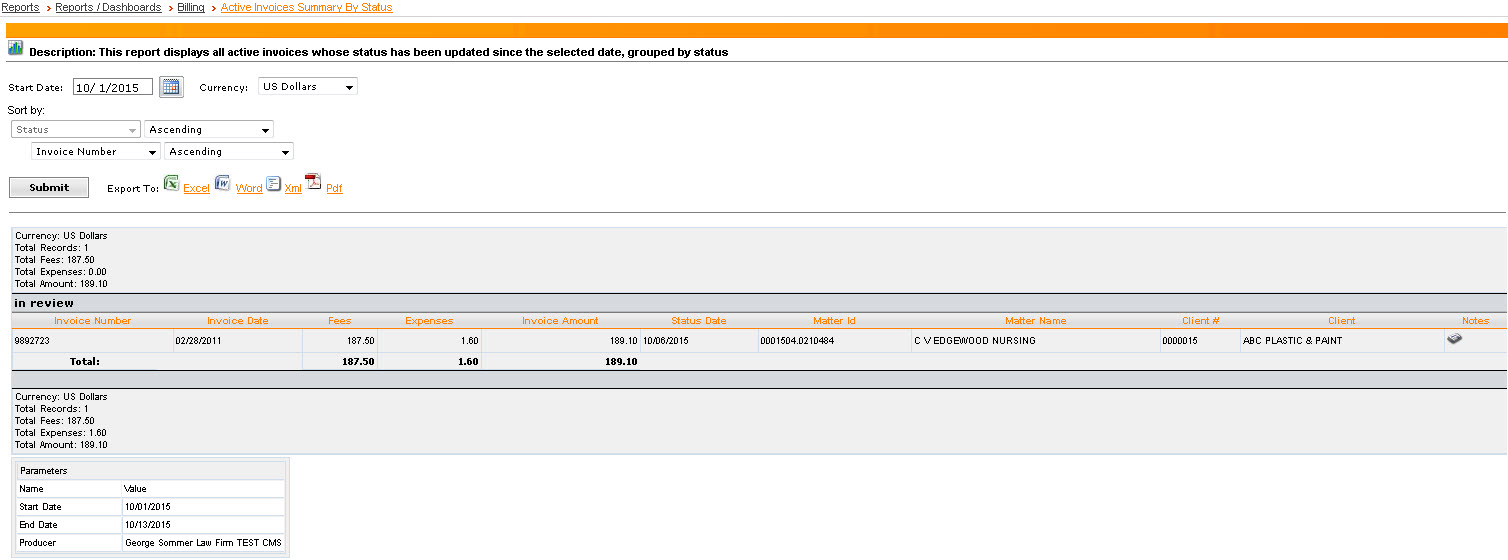This screenshot has height=560, width=1508.
Task: Click the Active Invoices Summary By Status breadcrumb
Action: coord(306,7)
